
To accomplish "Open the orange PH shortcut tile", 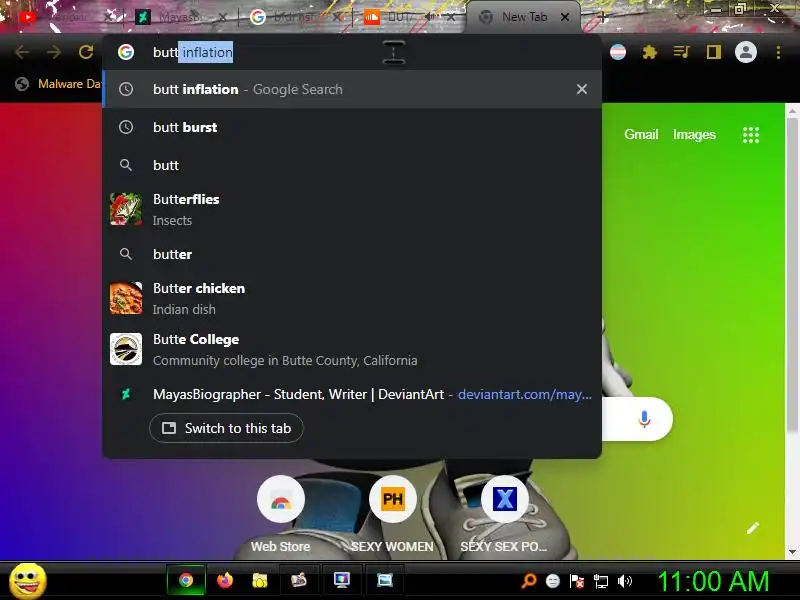I will click(392, 514).
